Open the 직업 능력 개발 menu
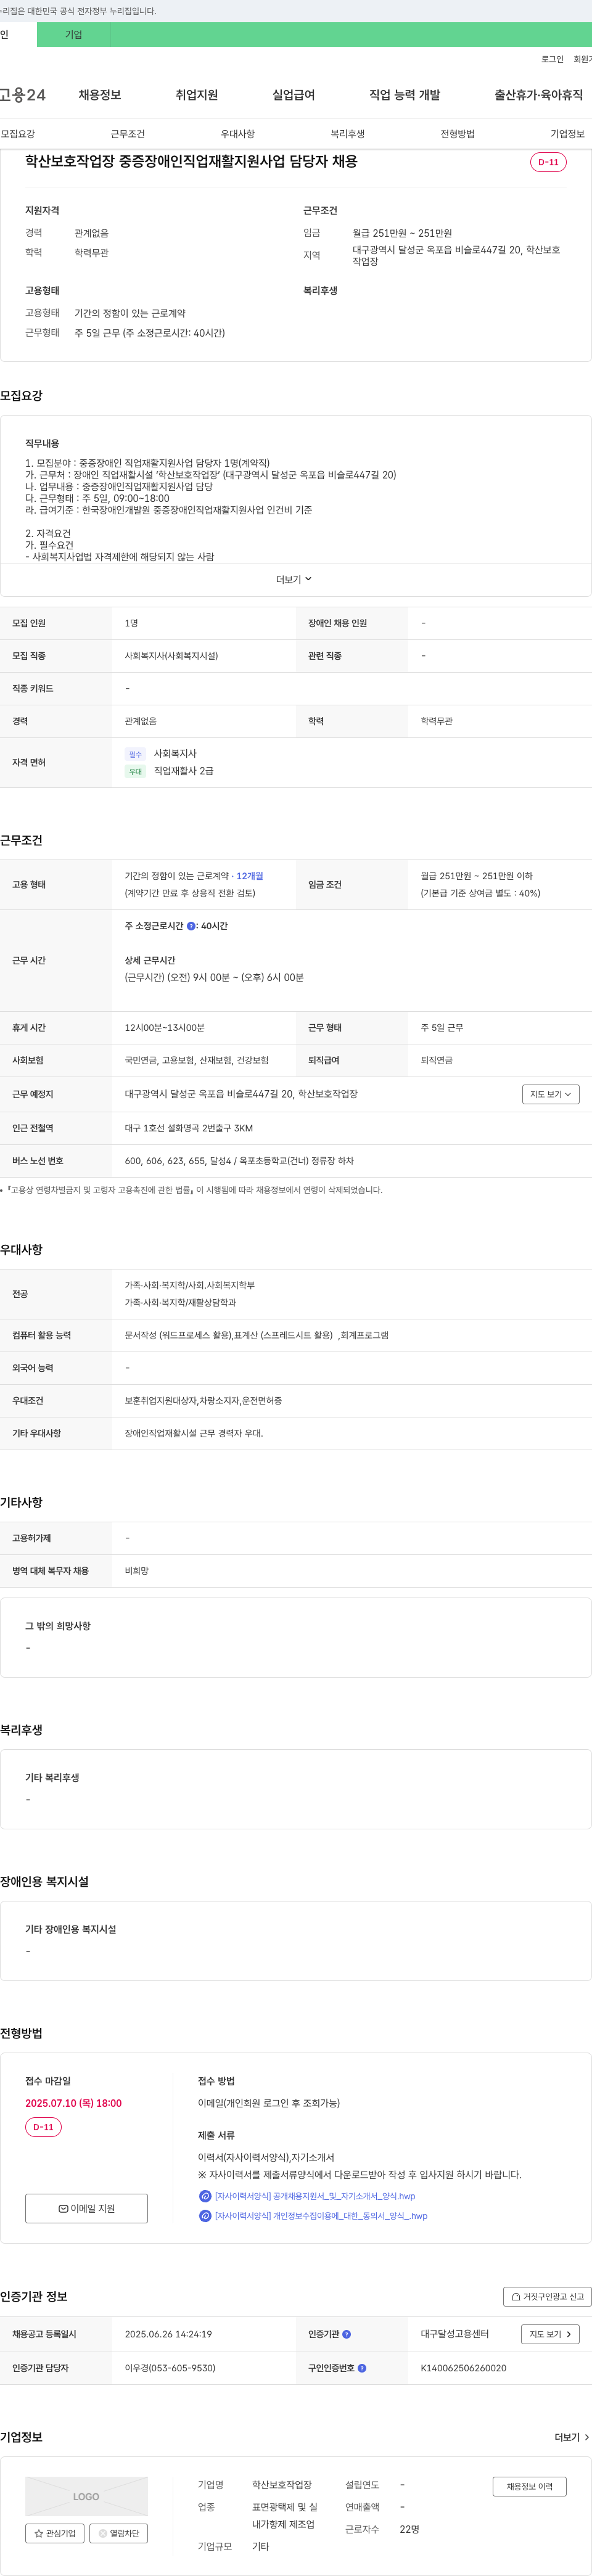The width and height of the screenshot is (592, 2576). (x=405, y=95)
